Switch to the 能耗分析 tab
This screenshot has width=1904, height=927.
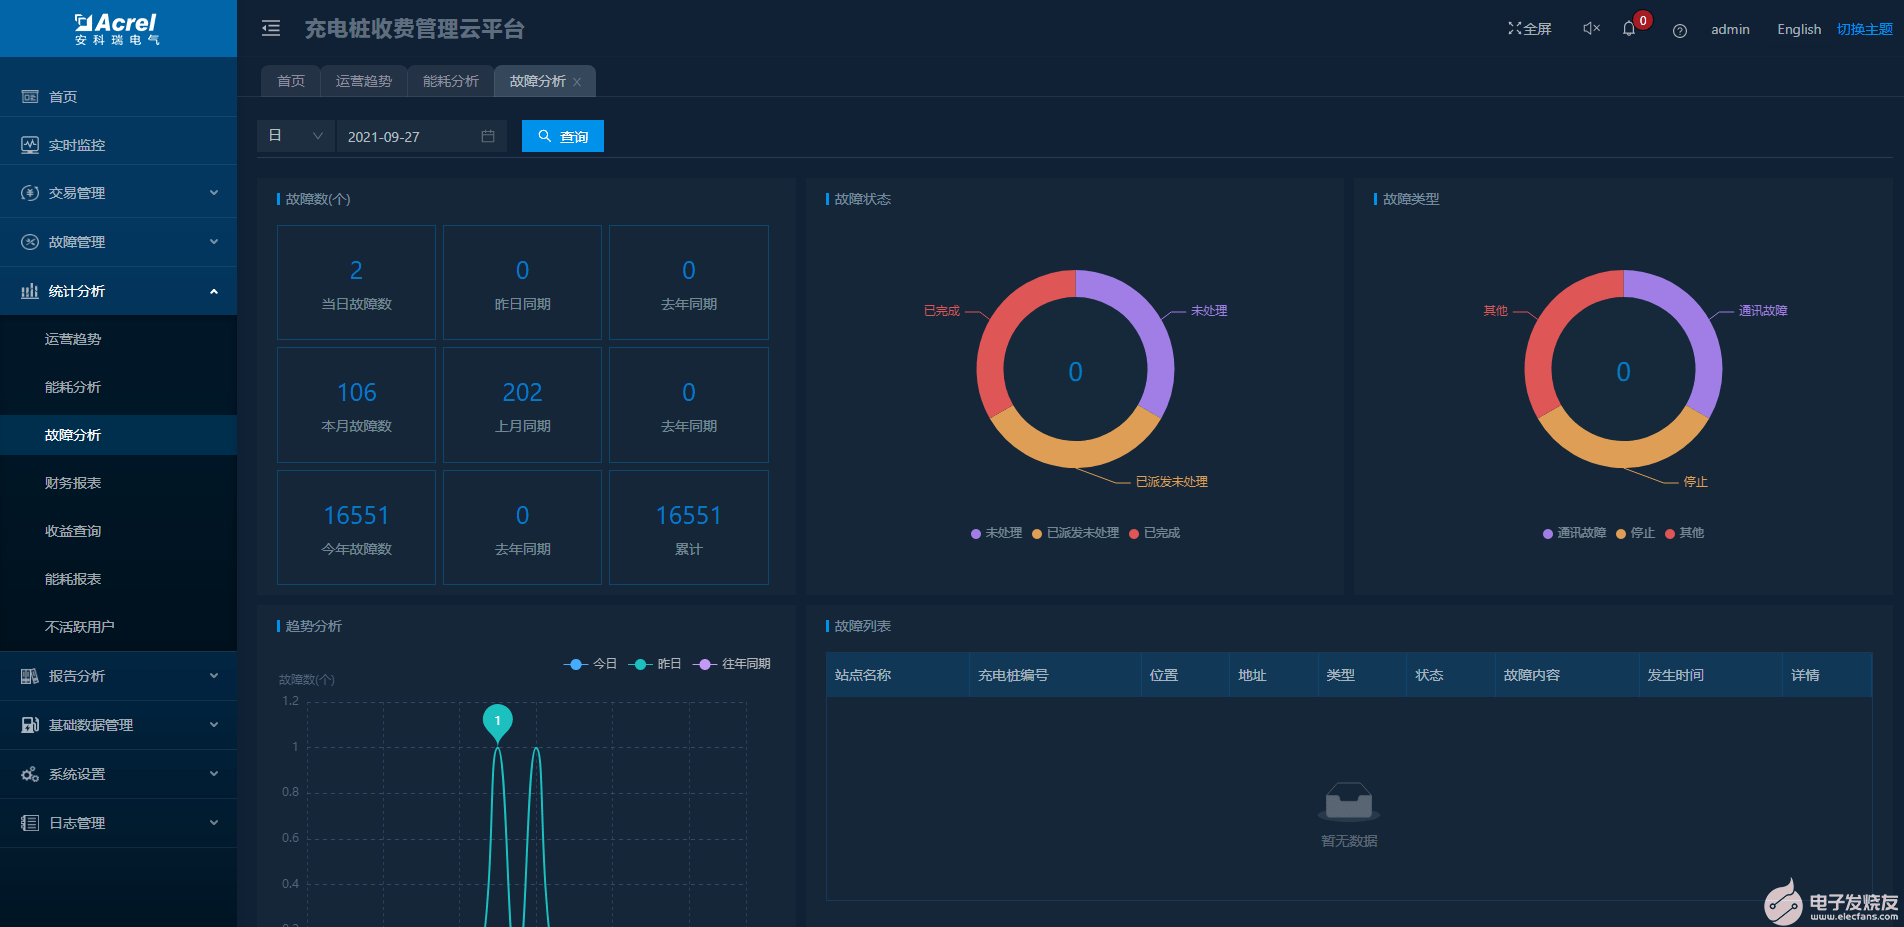click(449, 81)
